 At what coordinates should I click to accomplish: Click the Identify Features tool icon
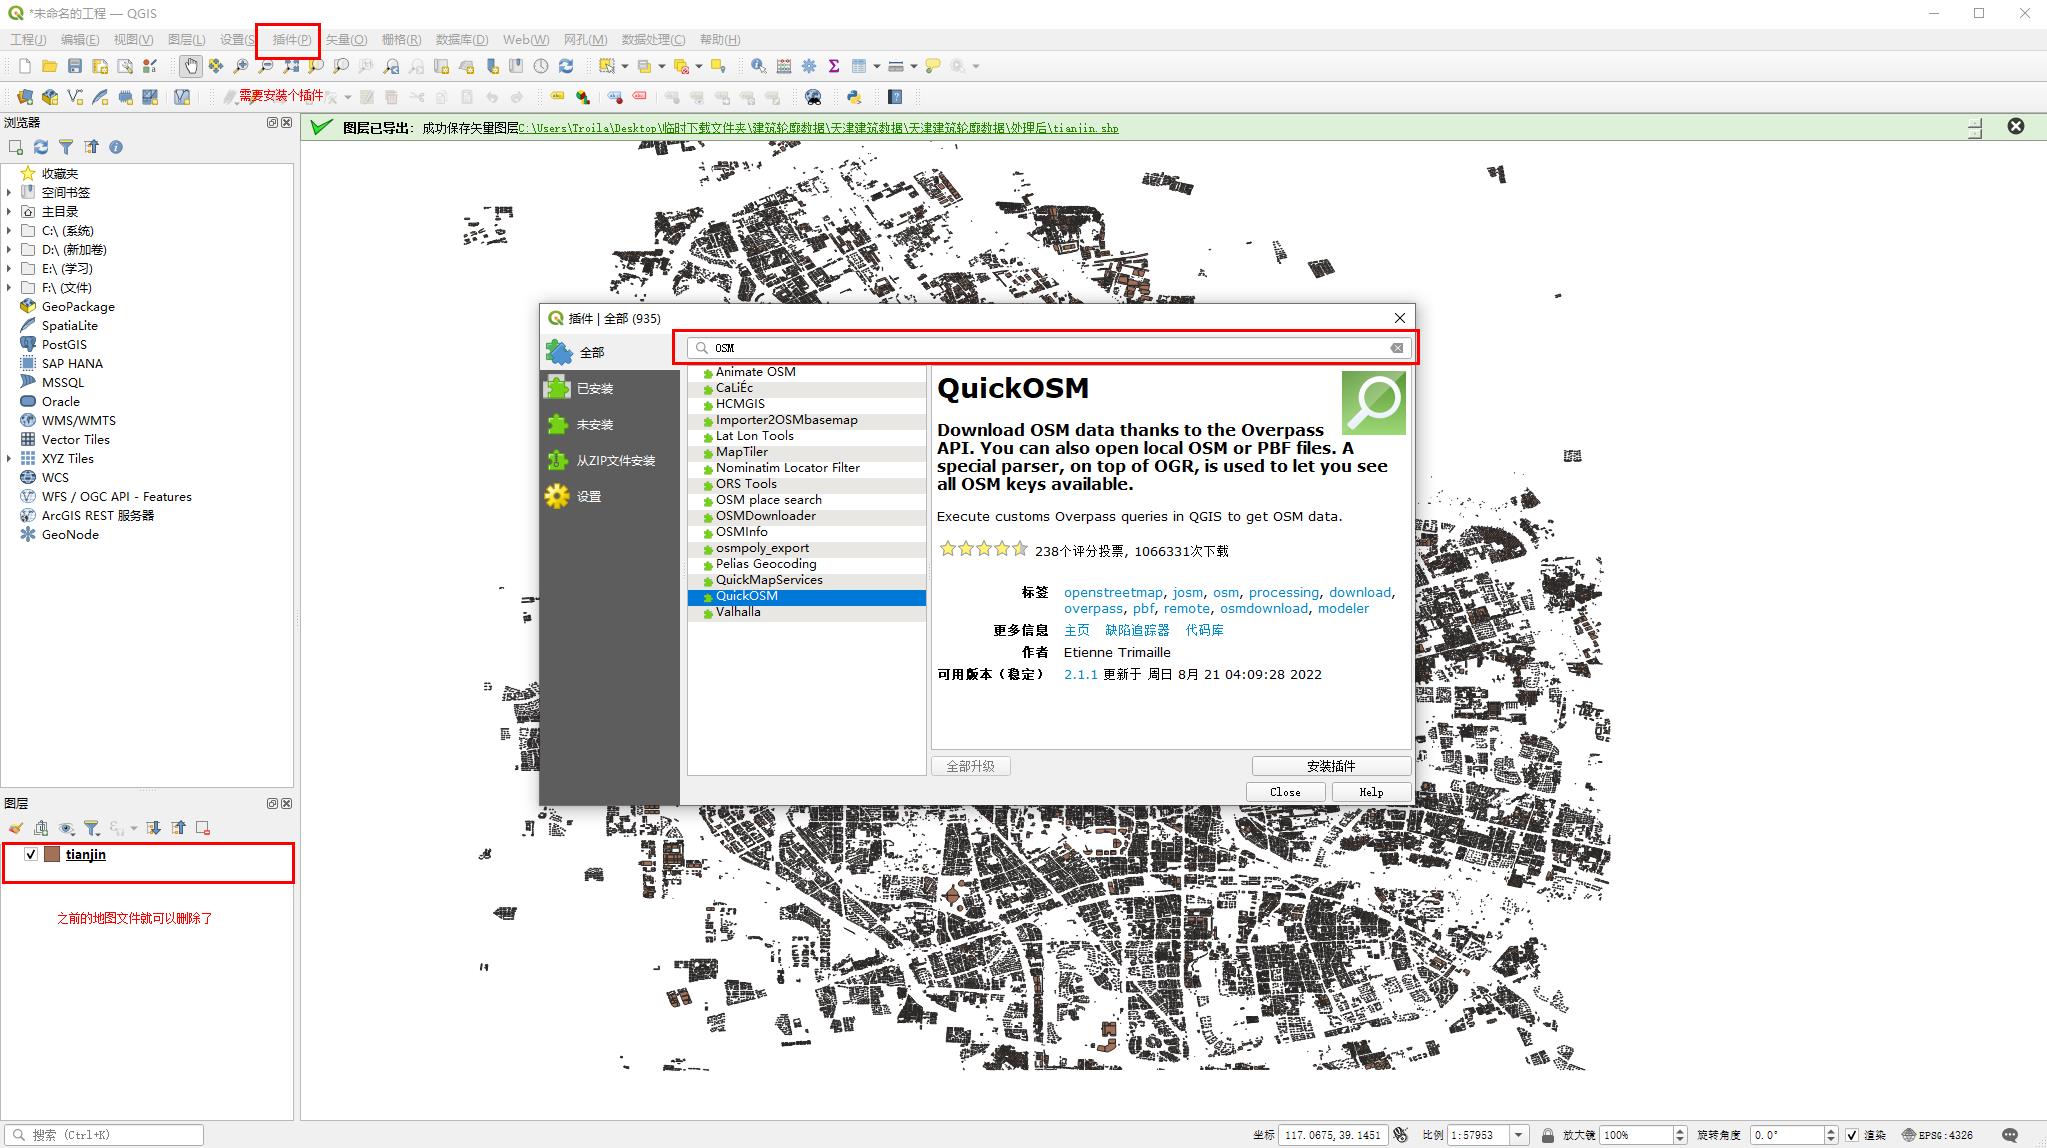[x=758, y=66]
